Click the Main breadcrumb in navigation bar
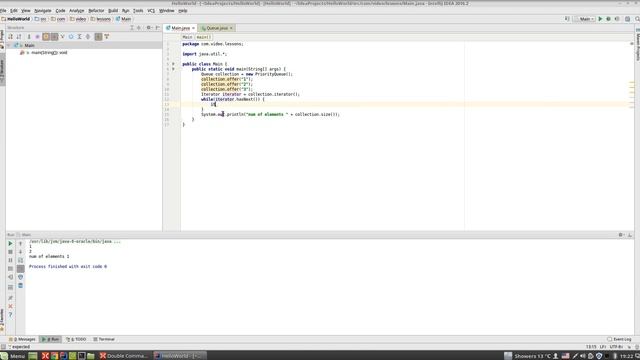Image resolution: width=640 pixels, height=360 pixels. pyautogui.click(x=123, y=19)
